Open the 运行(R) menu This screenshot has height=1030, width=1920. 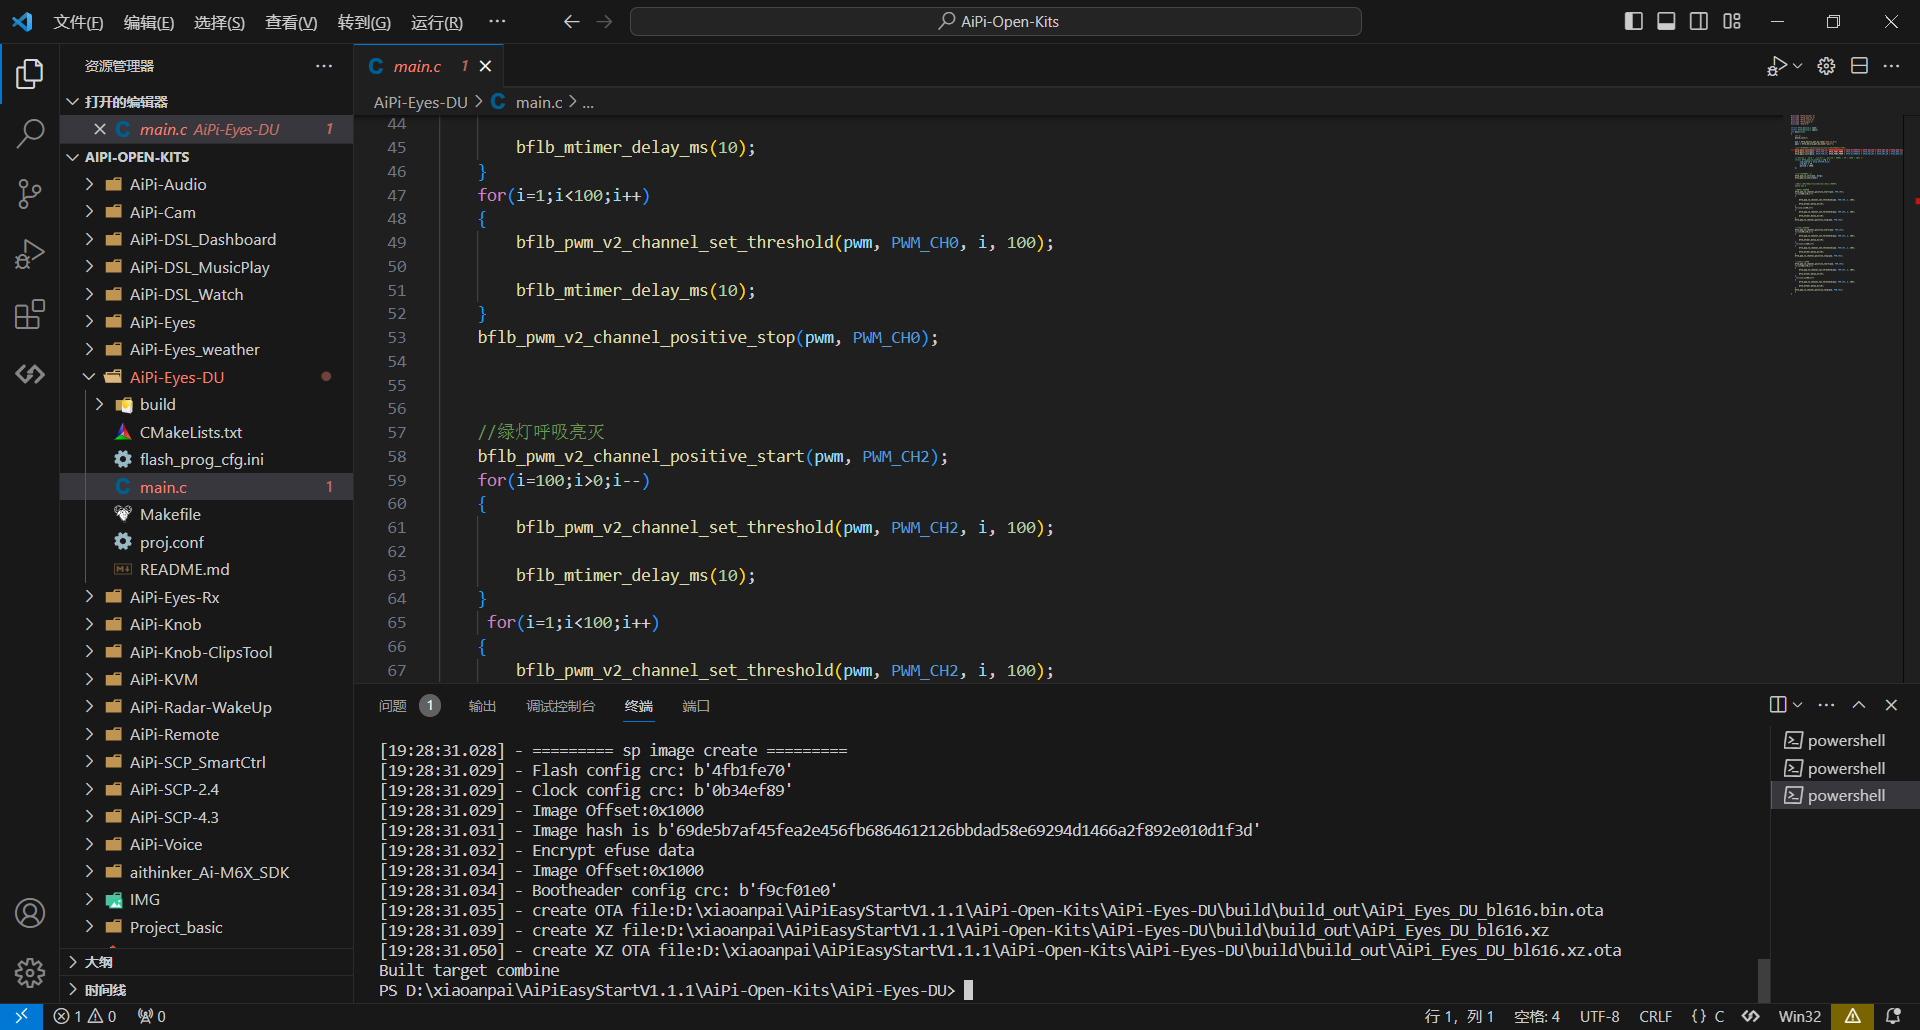[437, 22]
